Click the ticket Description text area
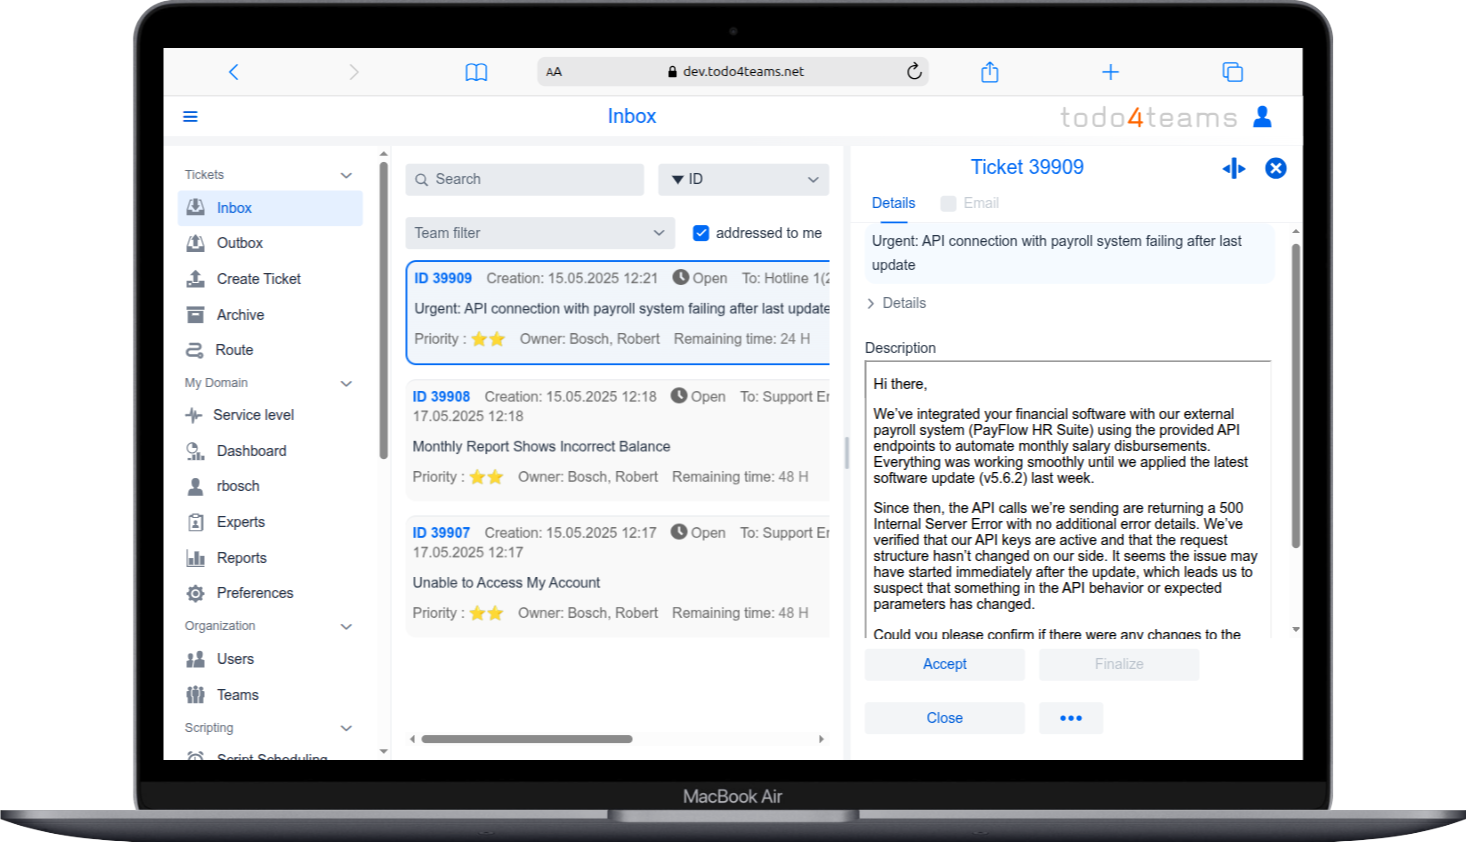This screenshot has width=1466, height=842. click(x=1068, y=500)
